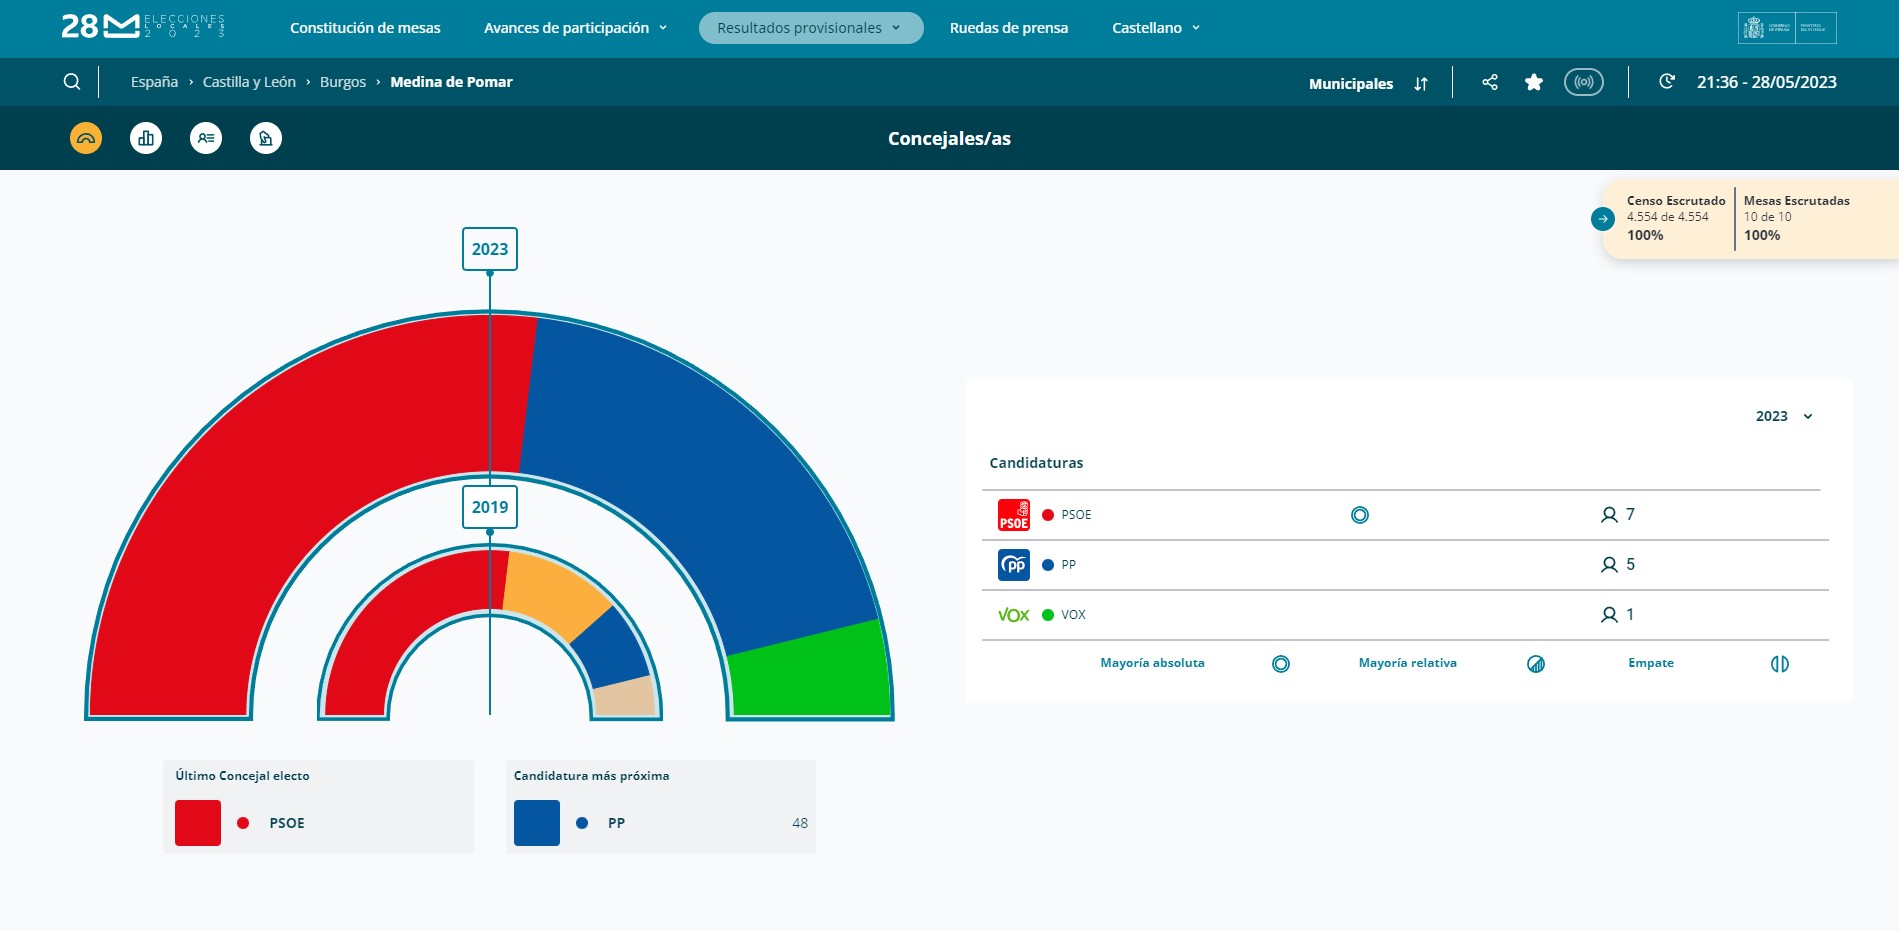Click PSOE red square in Último Concejal
The width and height of the screenshot is (1899, 931).
tap(198, 823)
